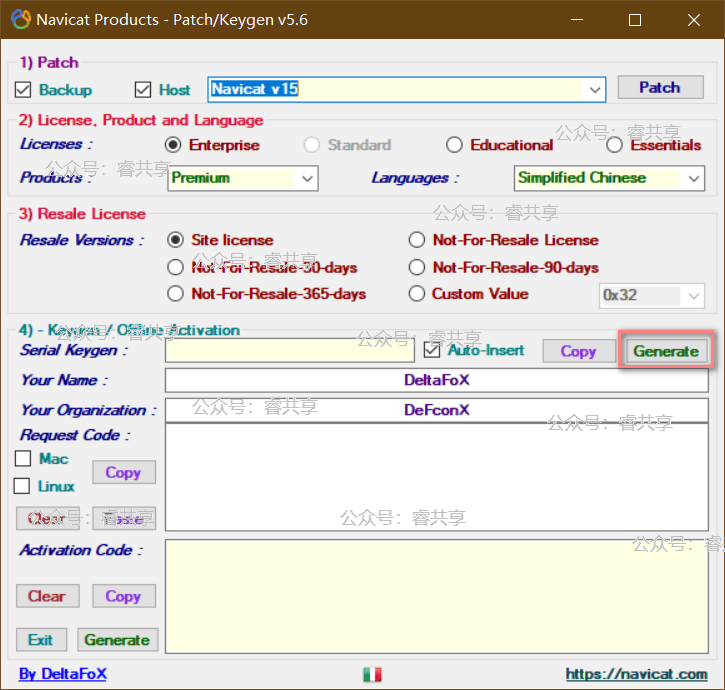The width and height of the screenshot is (725, 690).
Task: Open the By DeltaFoX link
Action: (63, 674)
